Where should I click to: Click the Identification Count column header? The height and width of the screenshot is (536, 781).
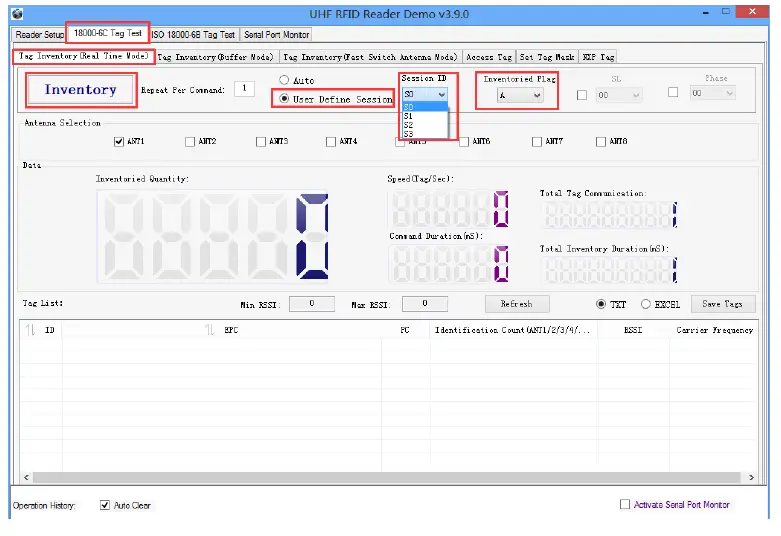(514, 330)
